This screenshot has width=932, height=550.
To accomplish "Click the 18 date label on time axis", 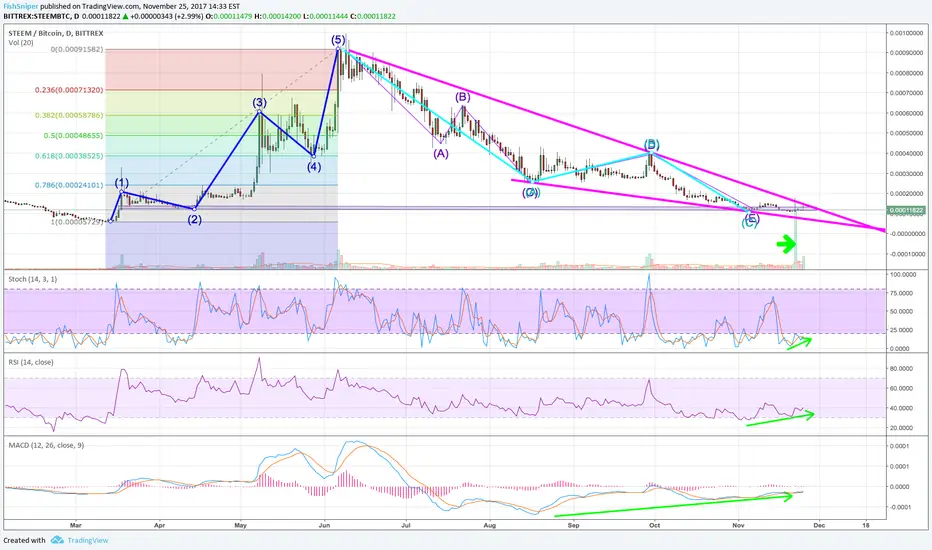I will (x=866, y=525).
